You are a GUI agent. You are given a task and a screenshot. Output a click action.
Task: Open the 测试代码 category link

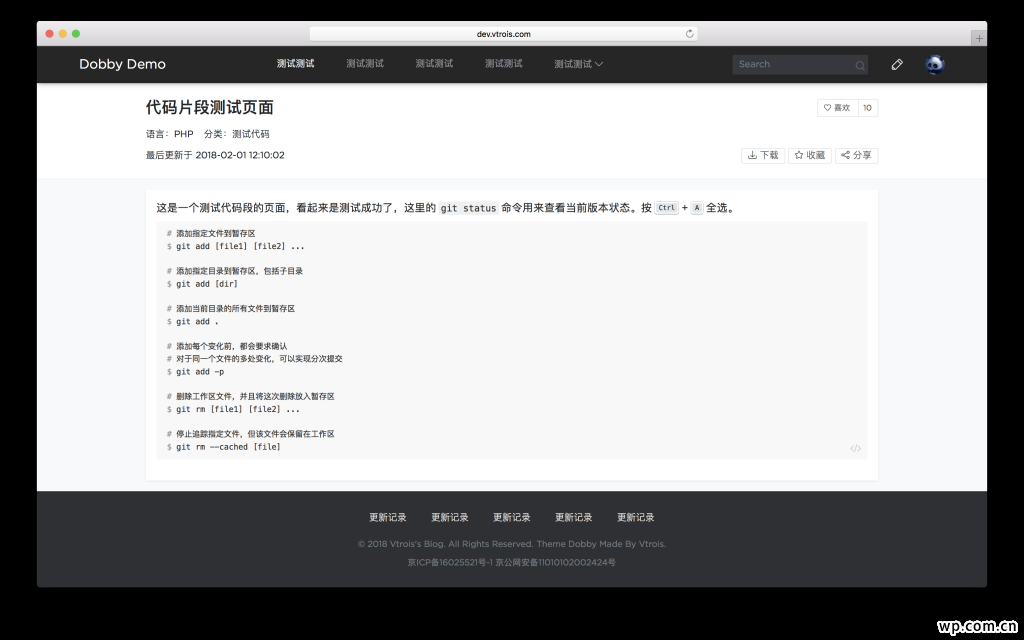250,134
